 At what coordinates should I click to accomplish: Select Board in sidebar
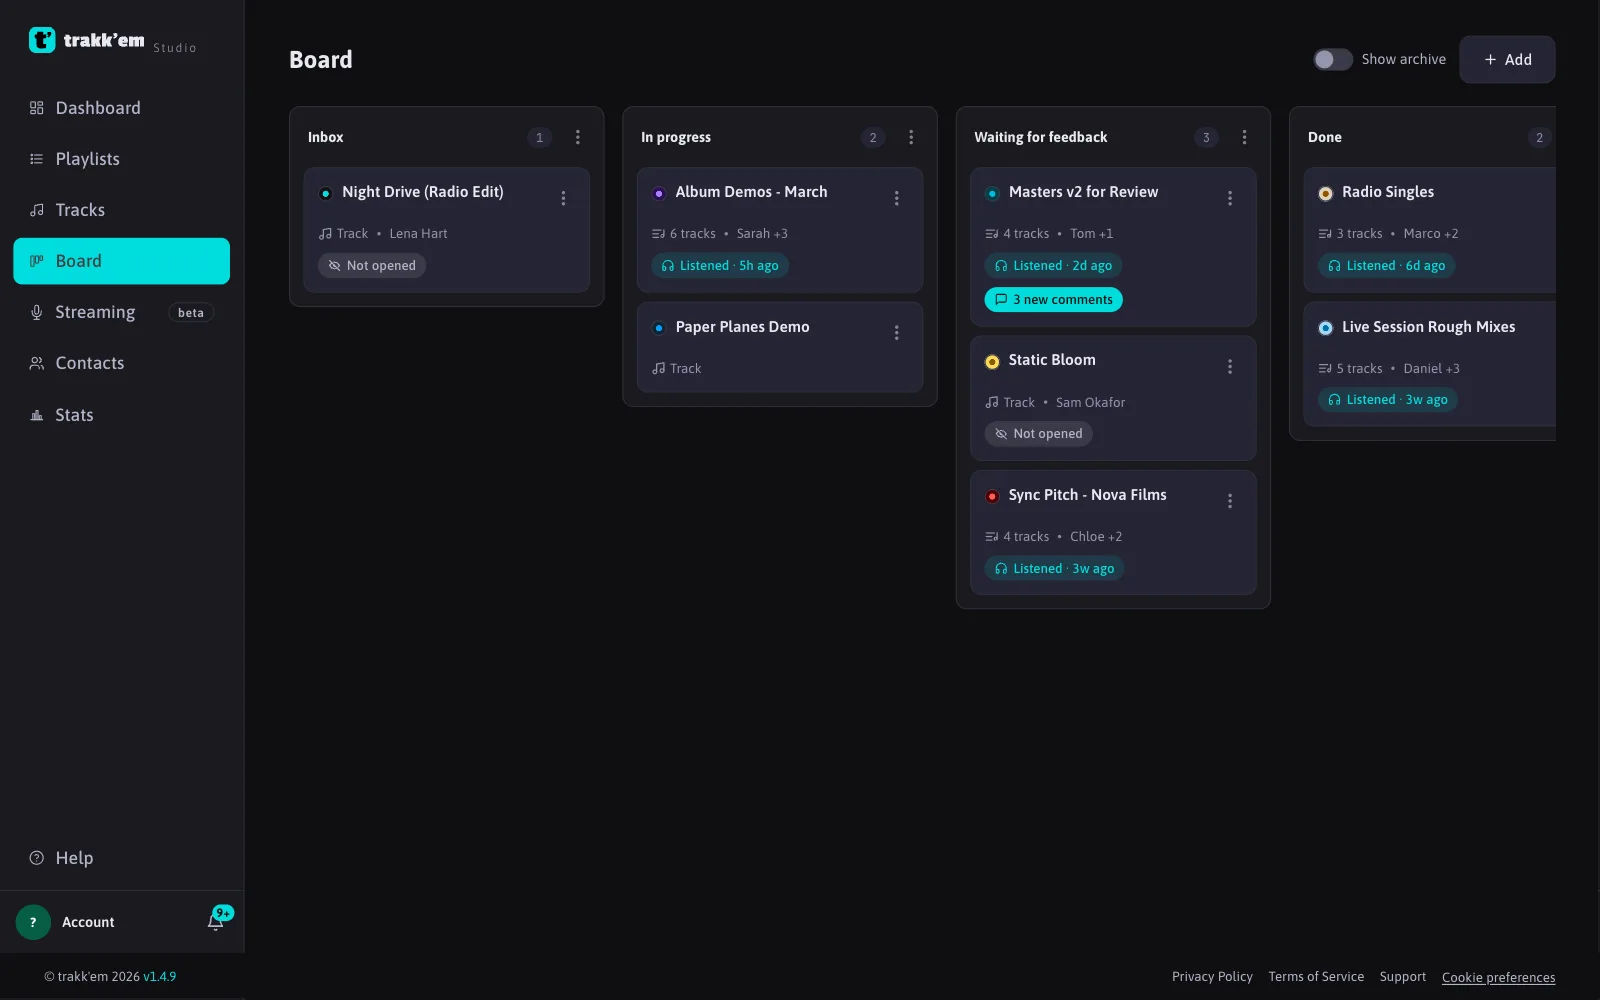click(x=121, y=261)
